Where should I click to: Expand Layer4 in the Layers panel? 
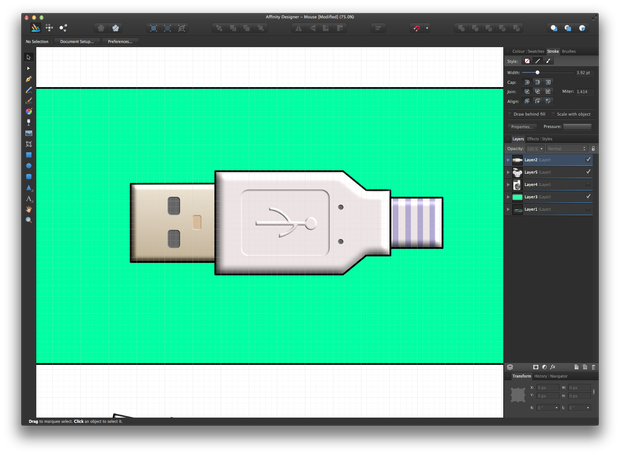tap(508, 185)
